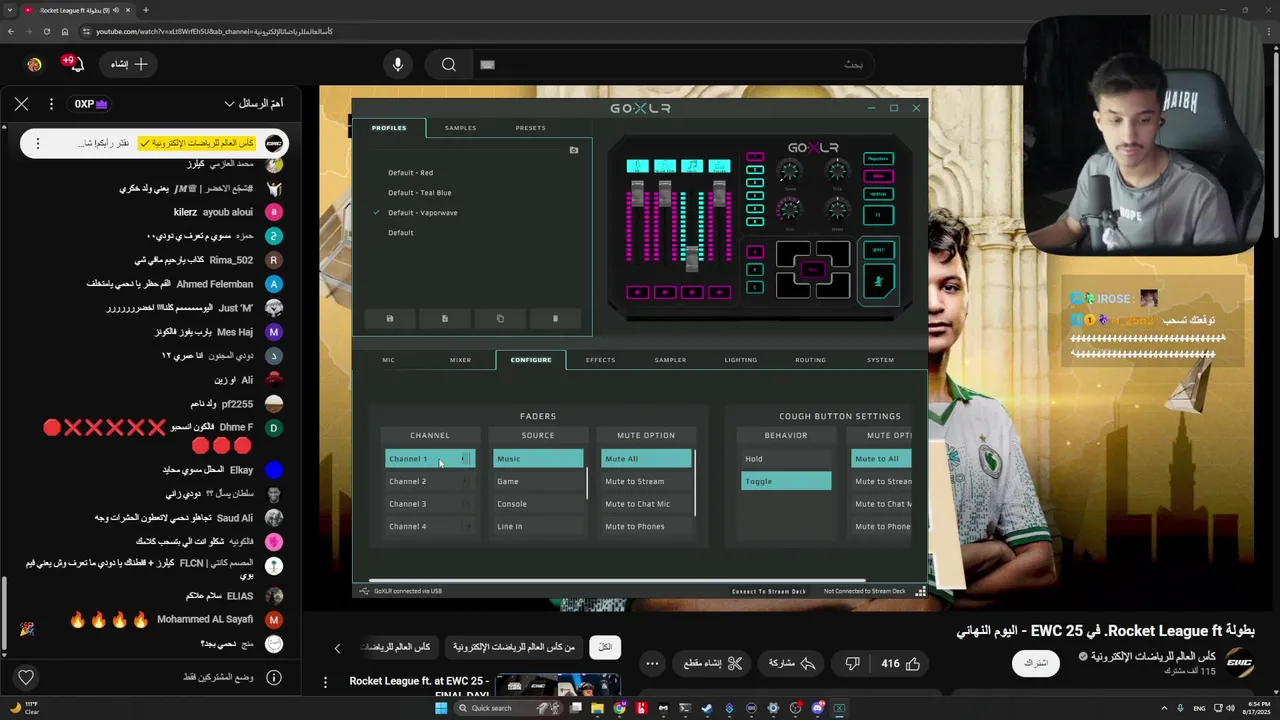Click the 0XP badge in chat header
This screenshot has width=1280, height=720.
pos(90,103)
